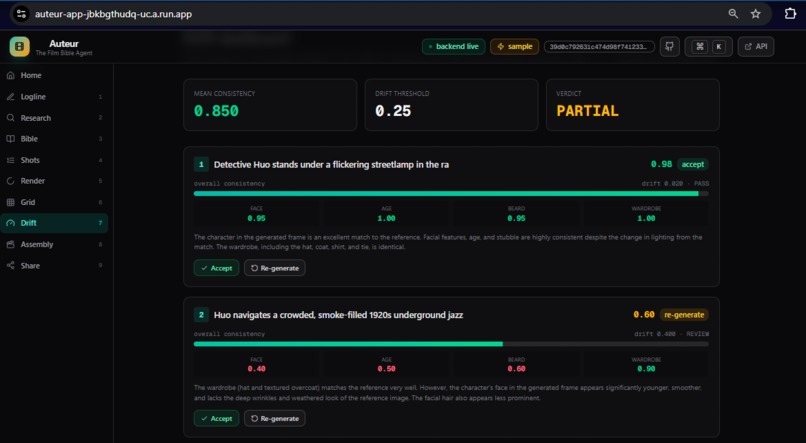Click the Assembly clapperboard icon

[10, 245]
